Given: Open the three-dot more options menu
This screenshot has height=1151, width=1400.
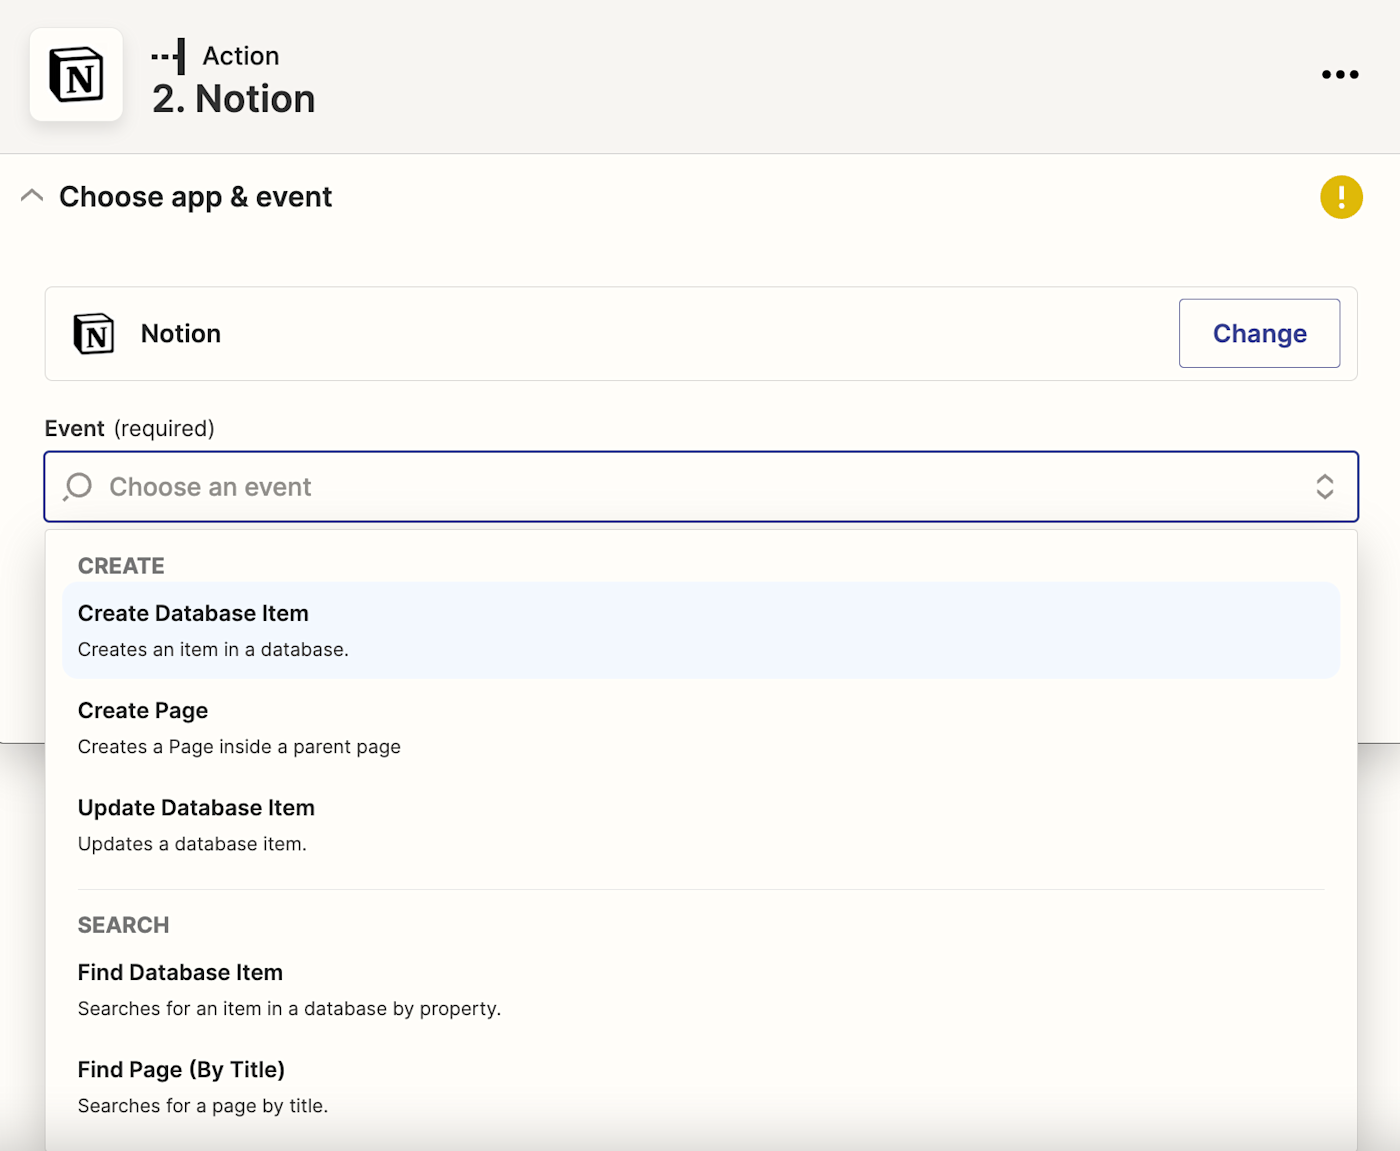Looking at the screenshot, I should coord(1340,74).
